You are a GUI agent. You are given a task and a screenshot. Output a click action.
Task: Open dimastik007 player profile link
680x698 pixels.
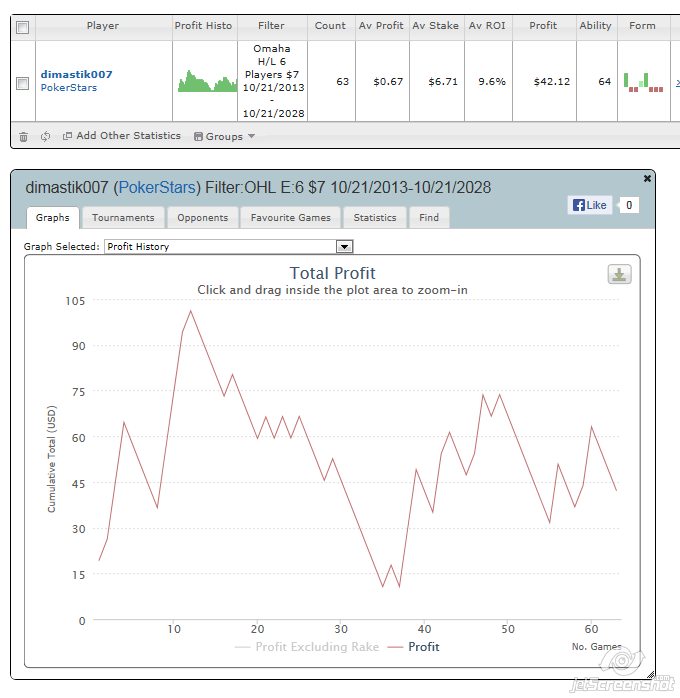77,74
